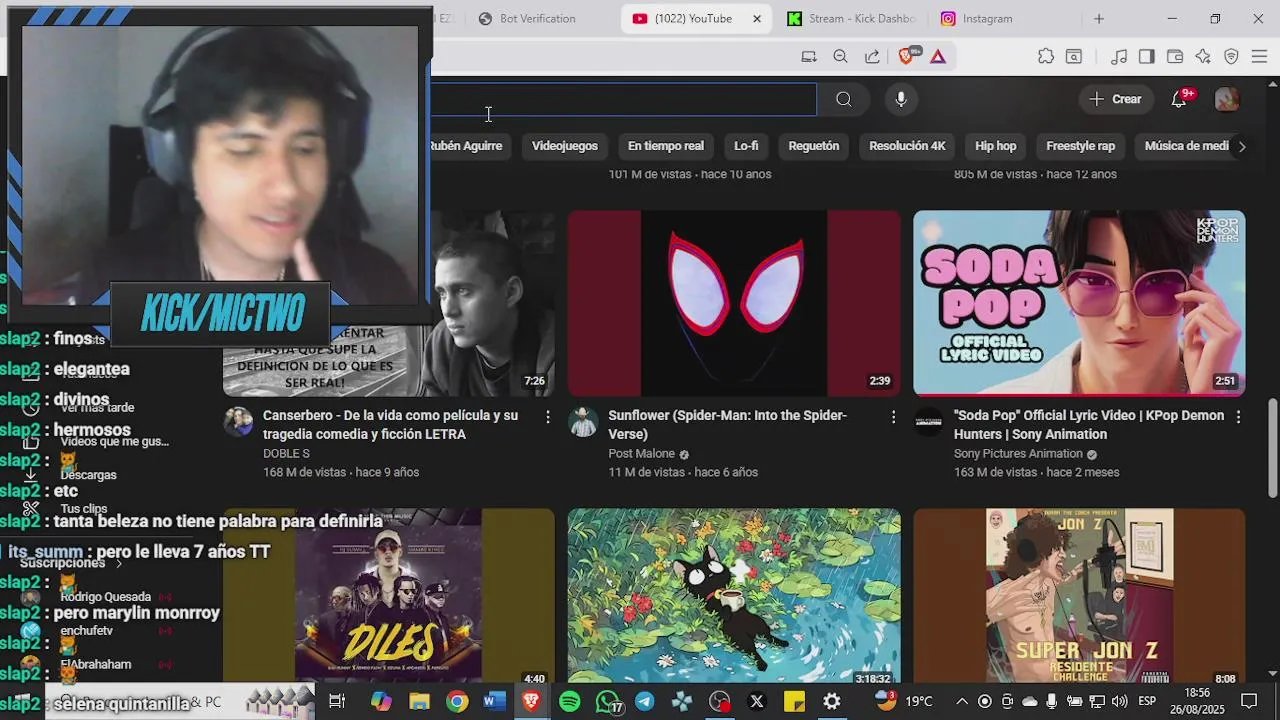
Task: Open the media control music note icon
Action: [1119, 57]
